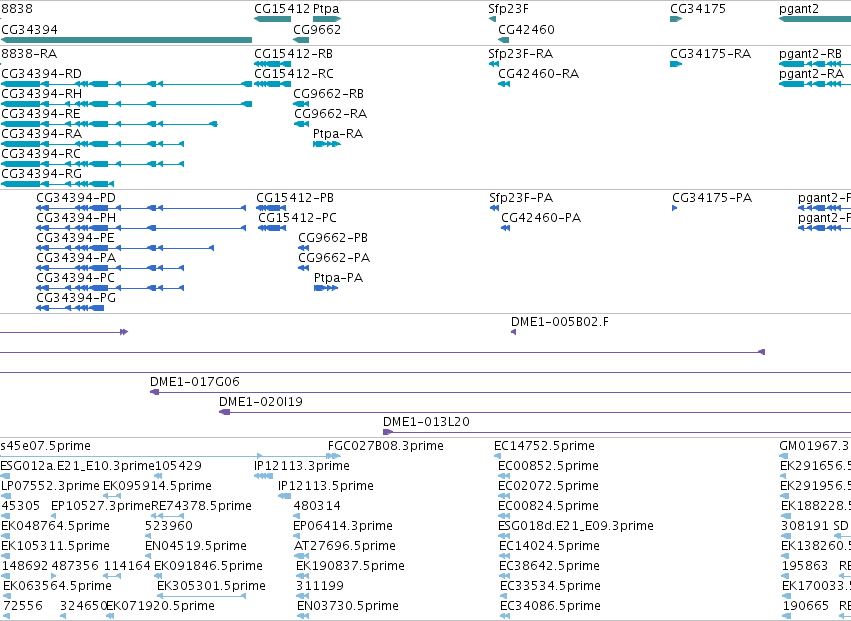
Task: Click the CG34175 gene label
Action: (x=698, y=9)
